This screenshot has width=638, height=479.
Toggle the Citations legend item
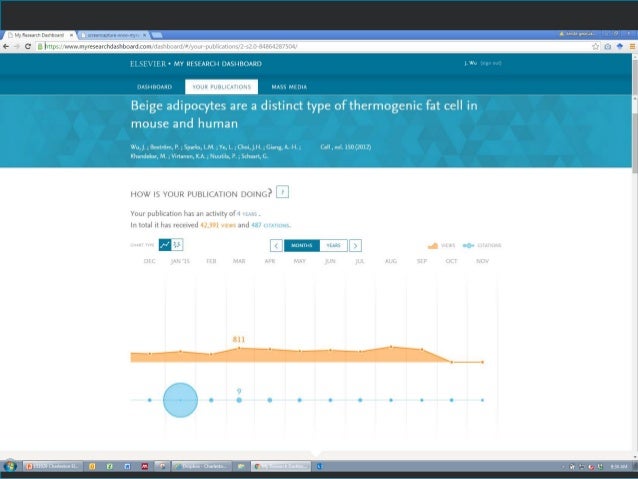482,245
